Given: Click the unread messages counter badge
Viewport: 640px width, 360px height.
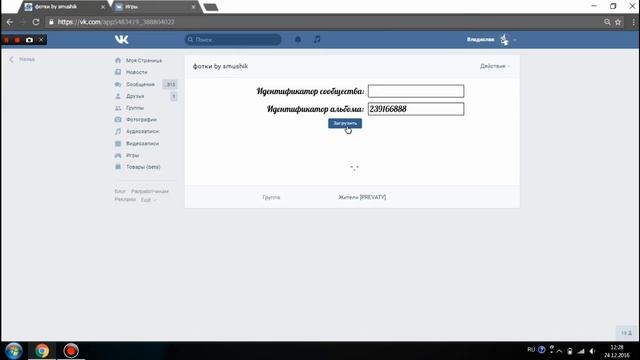Looking at the screenshot, I should click(170, 84).
